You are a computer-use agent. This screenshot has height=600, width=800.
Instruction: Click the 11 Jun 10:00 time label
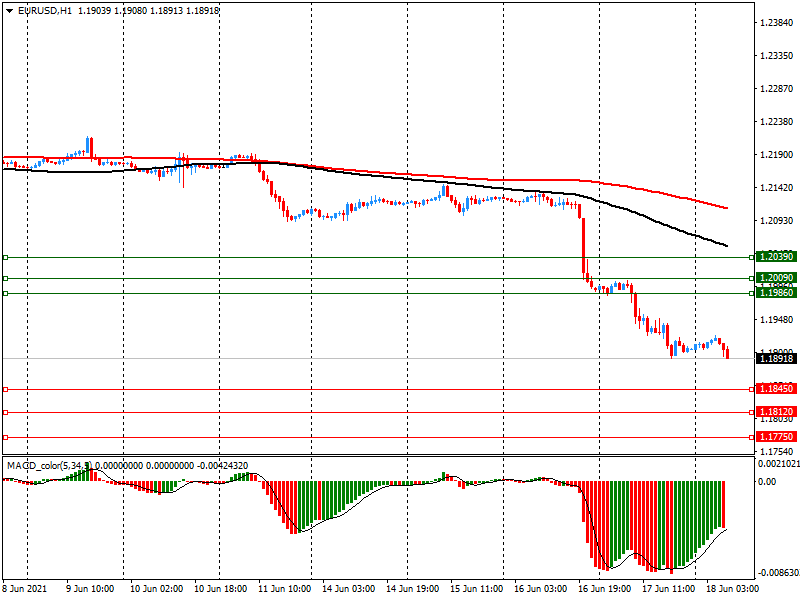pyautogui.click(x=285, y=589)
